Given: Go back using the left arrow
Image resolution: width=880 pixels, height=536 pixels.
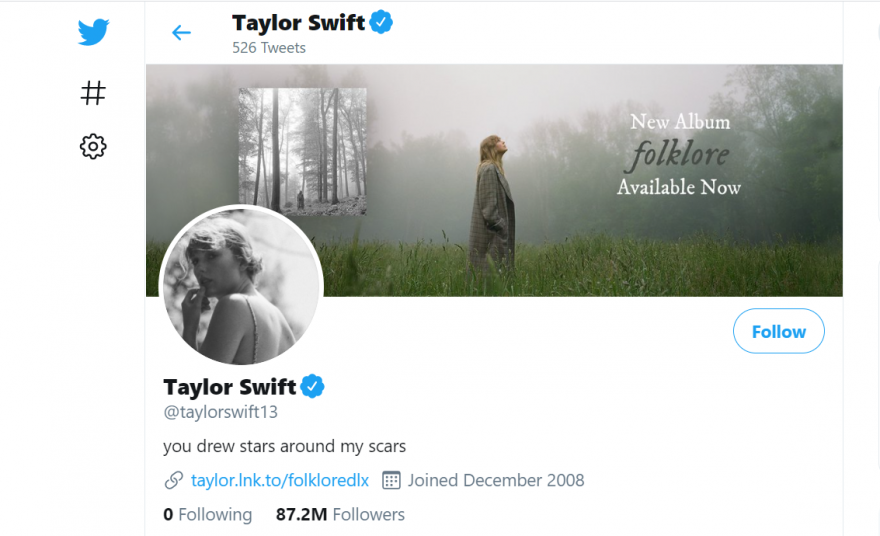Looking at the screenshot, I should [x=181, y=33].
